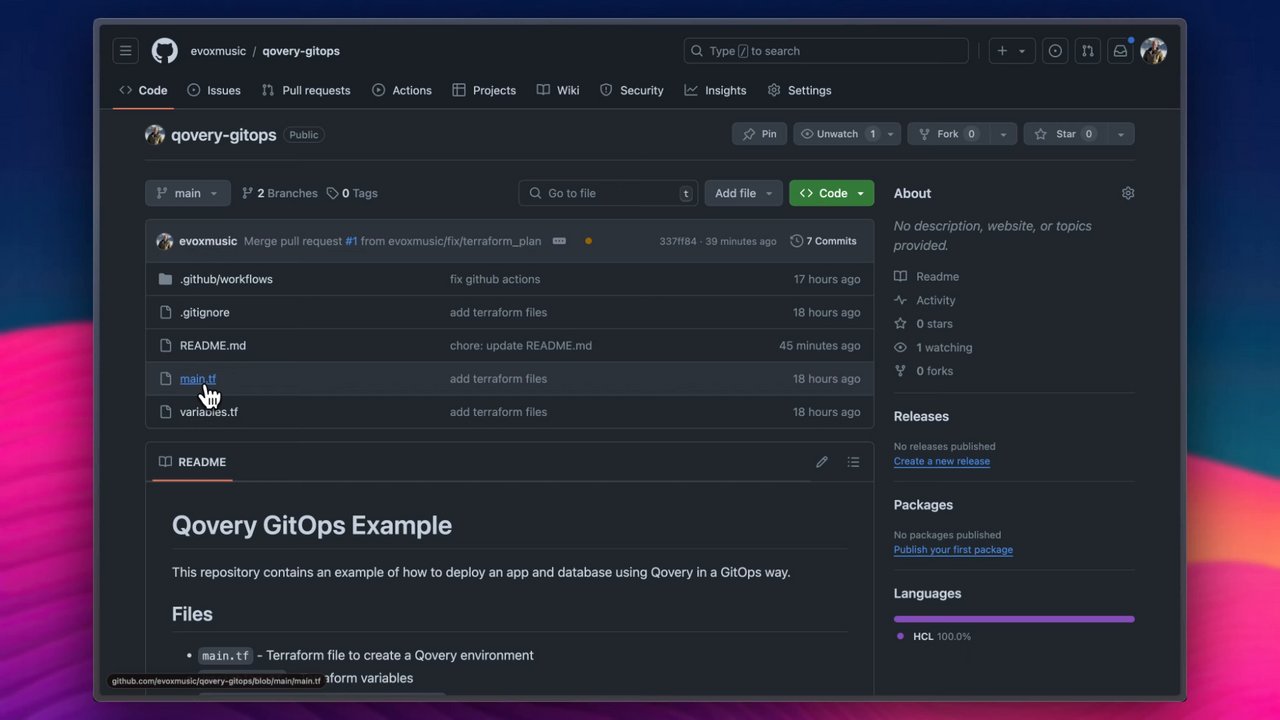The image size is (1280, 720).
Task: Open the repository Settings tab
Action: click(x=800, y=90)
